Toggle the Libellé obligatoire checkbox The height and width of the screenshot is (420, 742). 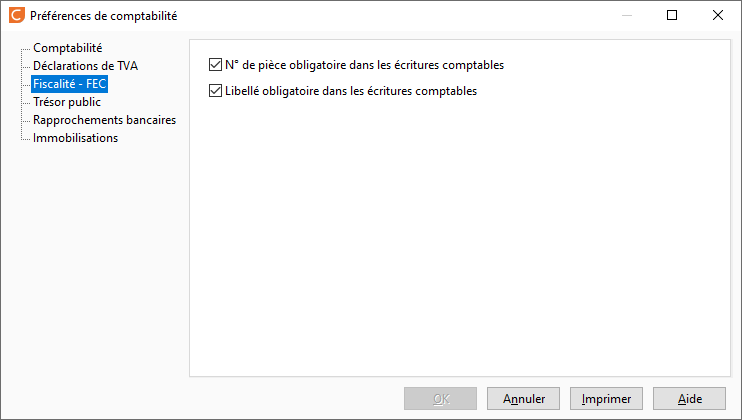click(215, 91)
